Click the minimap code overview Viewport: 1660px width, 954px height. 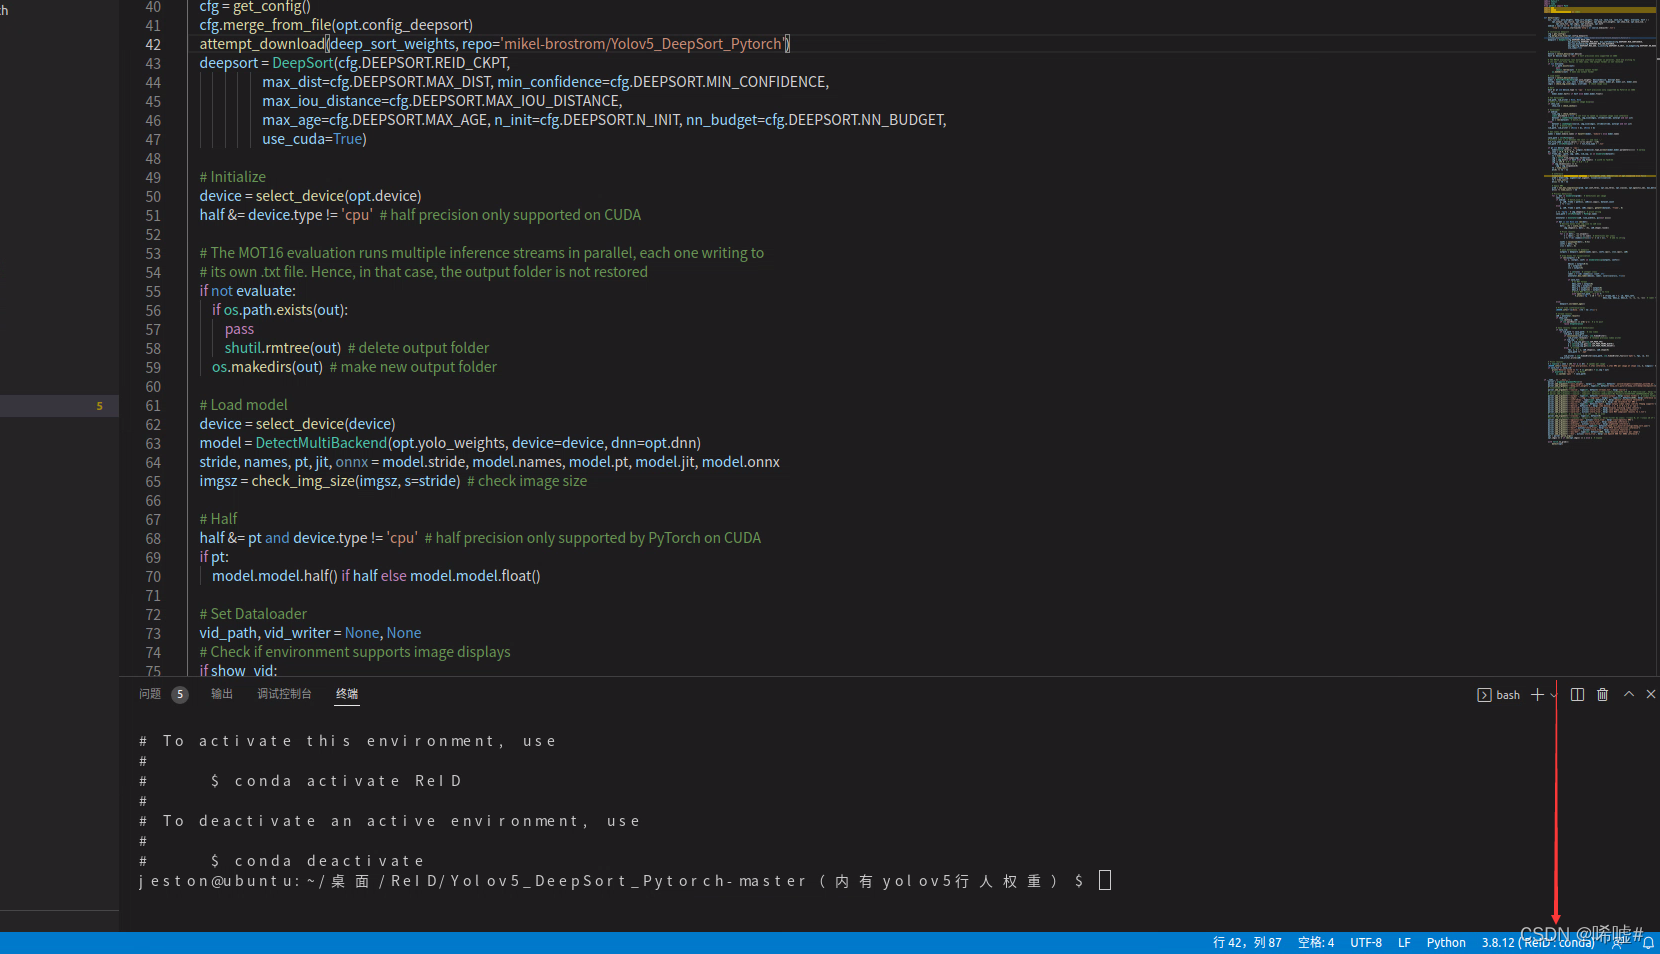tap(1600, 225)
